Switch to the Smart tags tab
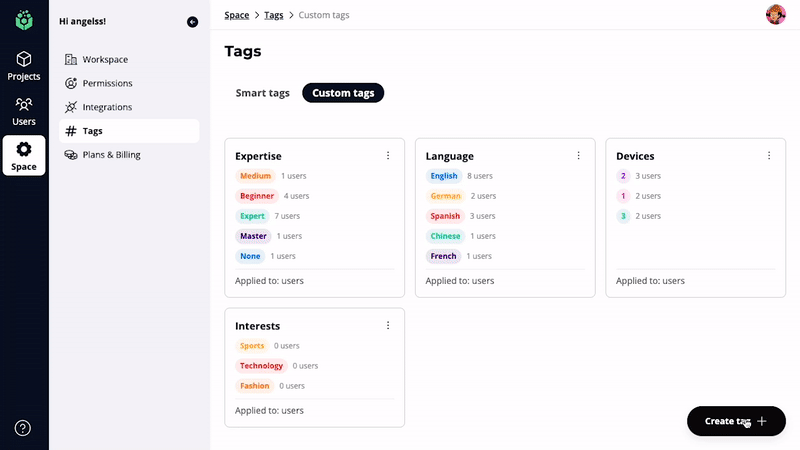The image size is (800, 450). click(262, 93)
